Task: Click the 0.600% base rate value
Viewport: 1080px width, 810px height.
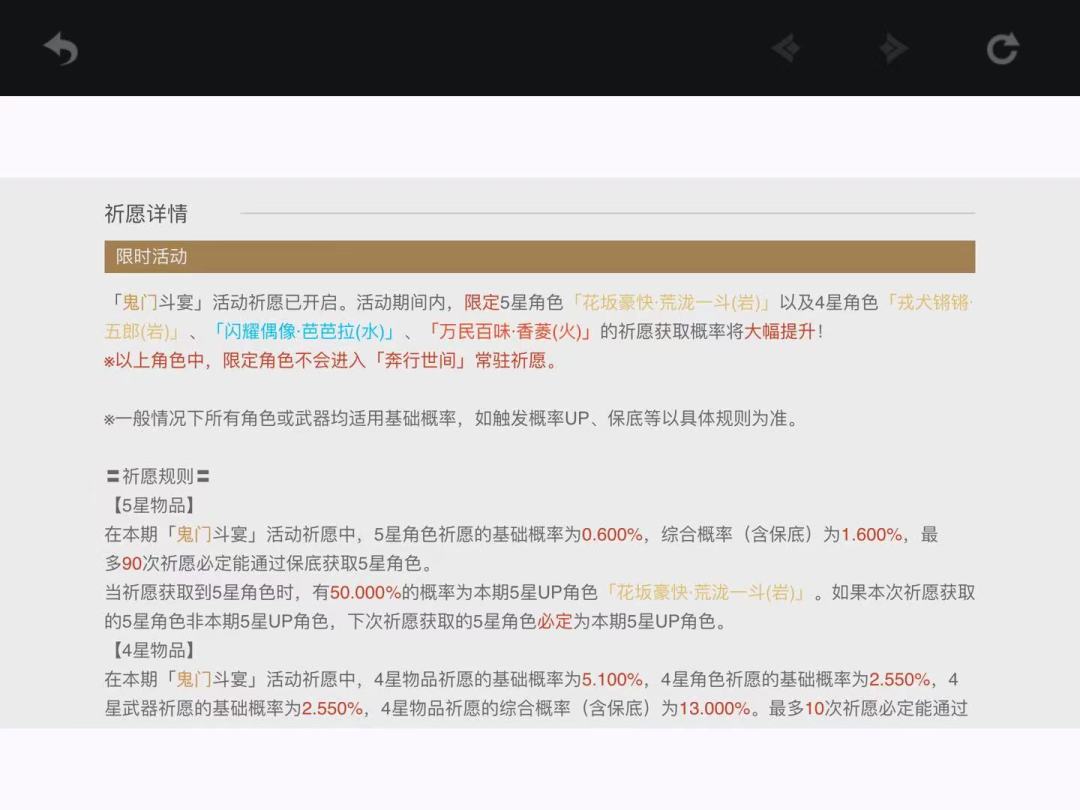Action: [x=612, y=534]
